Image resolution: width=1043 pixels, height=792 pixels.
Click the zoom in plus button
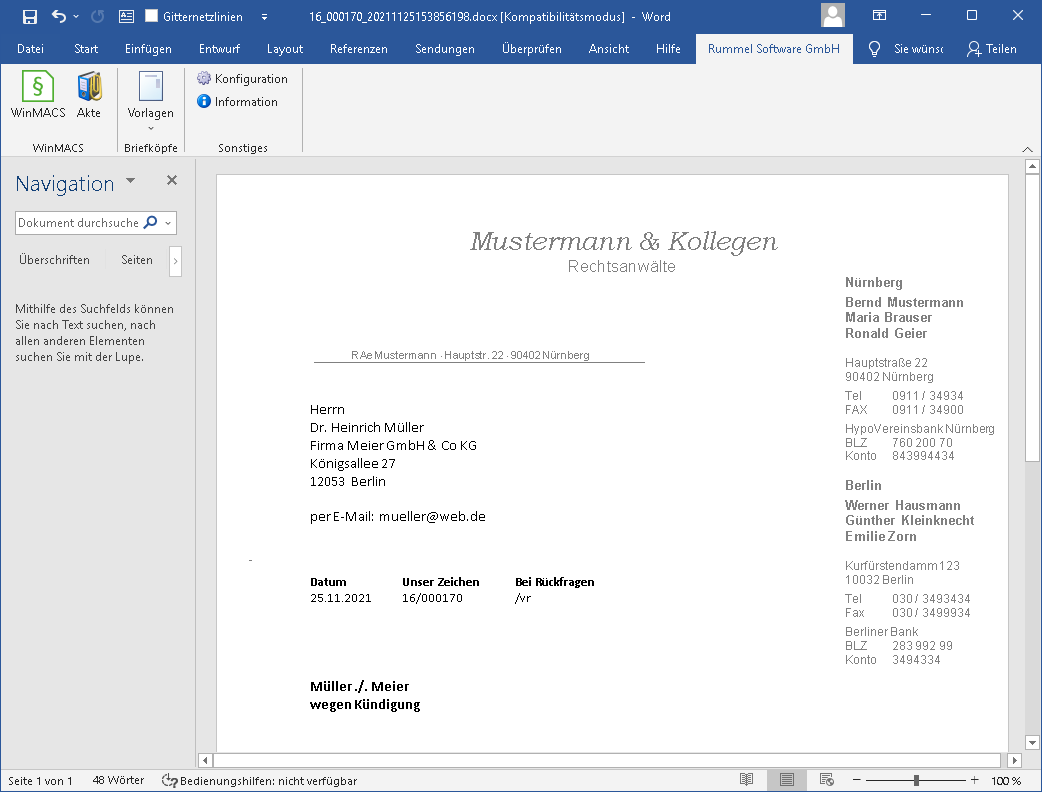coord(974,780)
